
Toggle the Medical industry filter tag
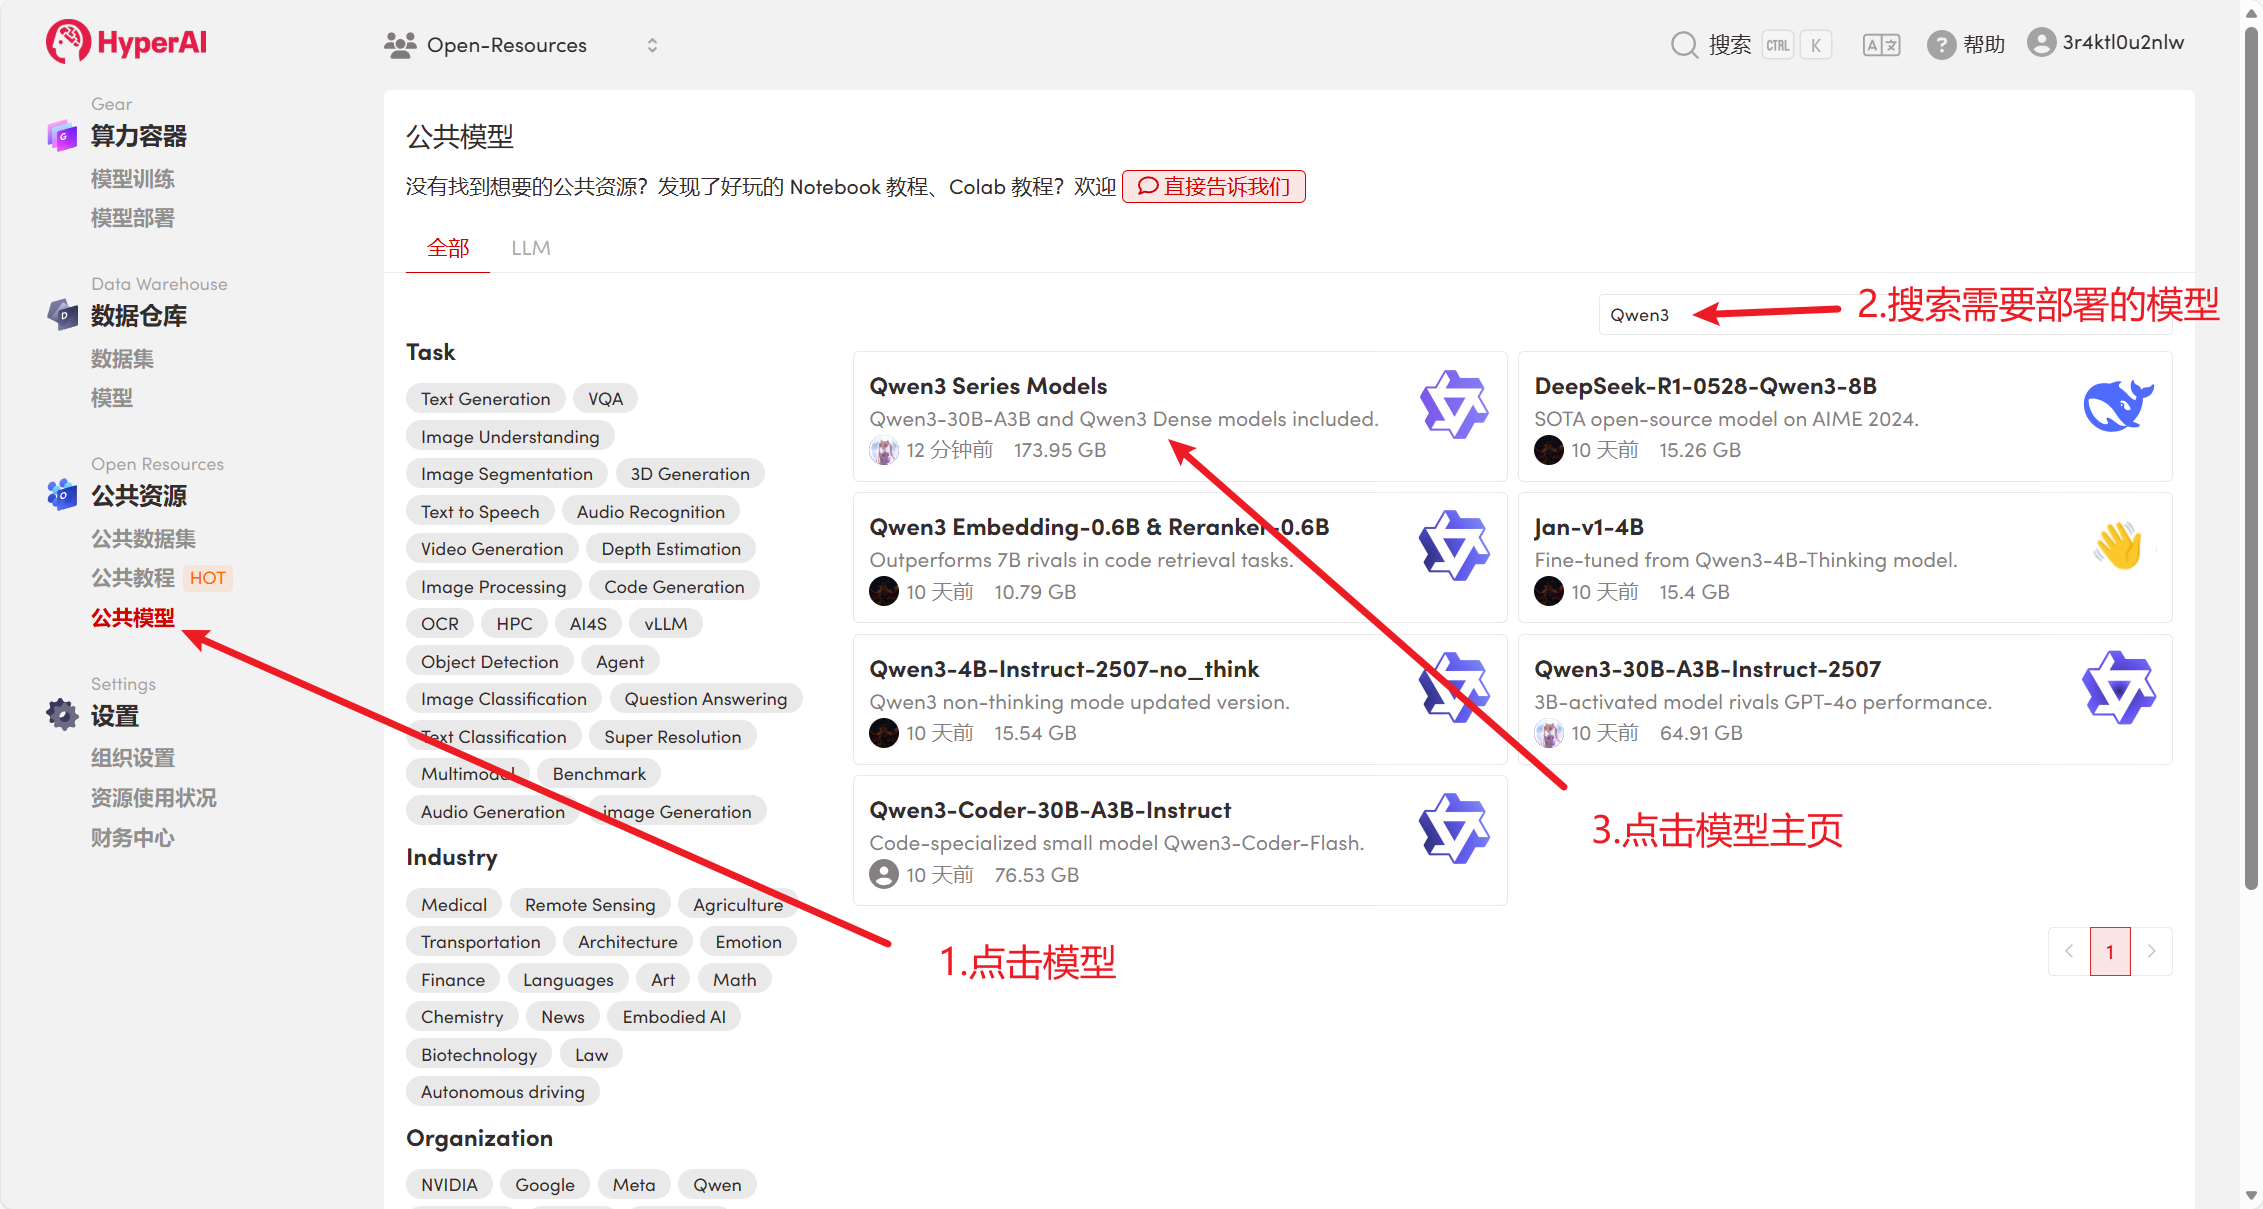click(454, 905)
